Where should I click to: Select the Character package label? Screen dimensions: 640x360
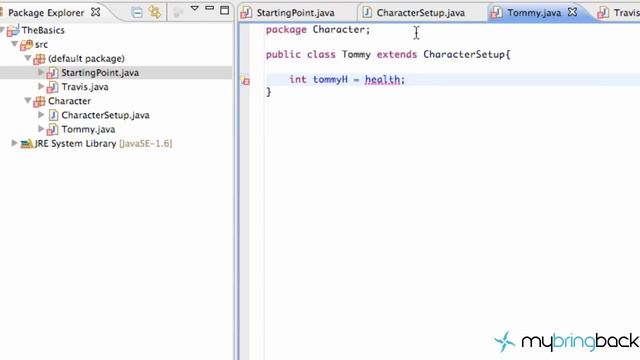click(69, 101)
